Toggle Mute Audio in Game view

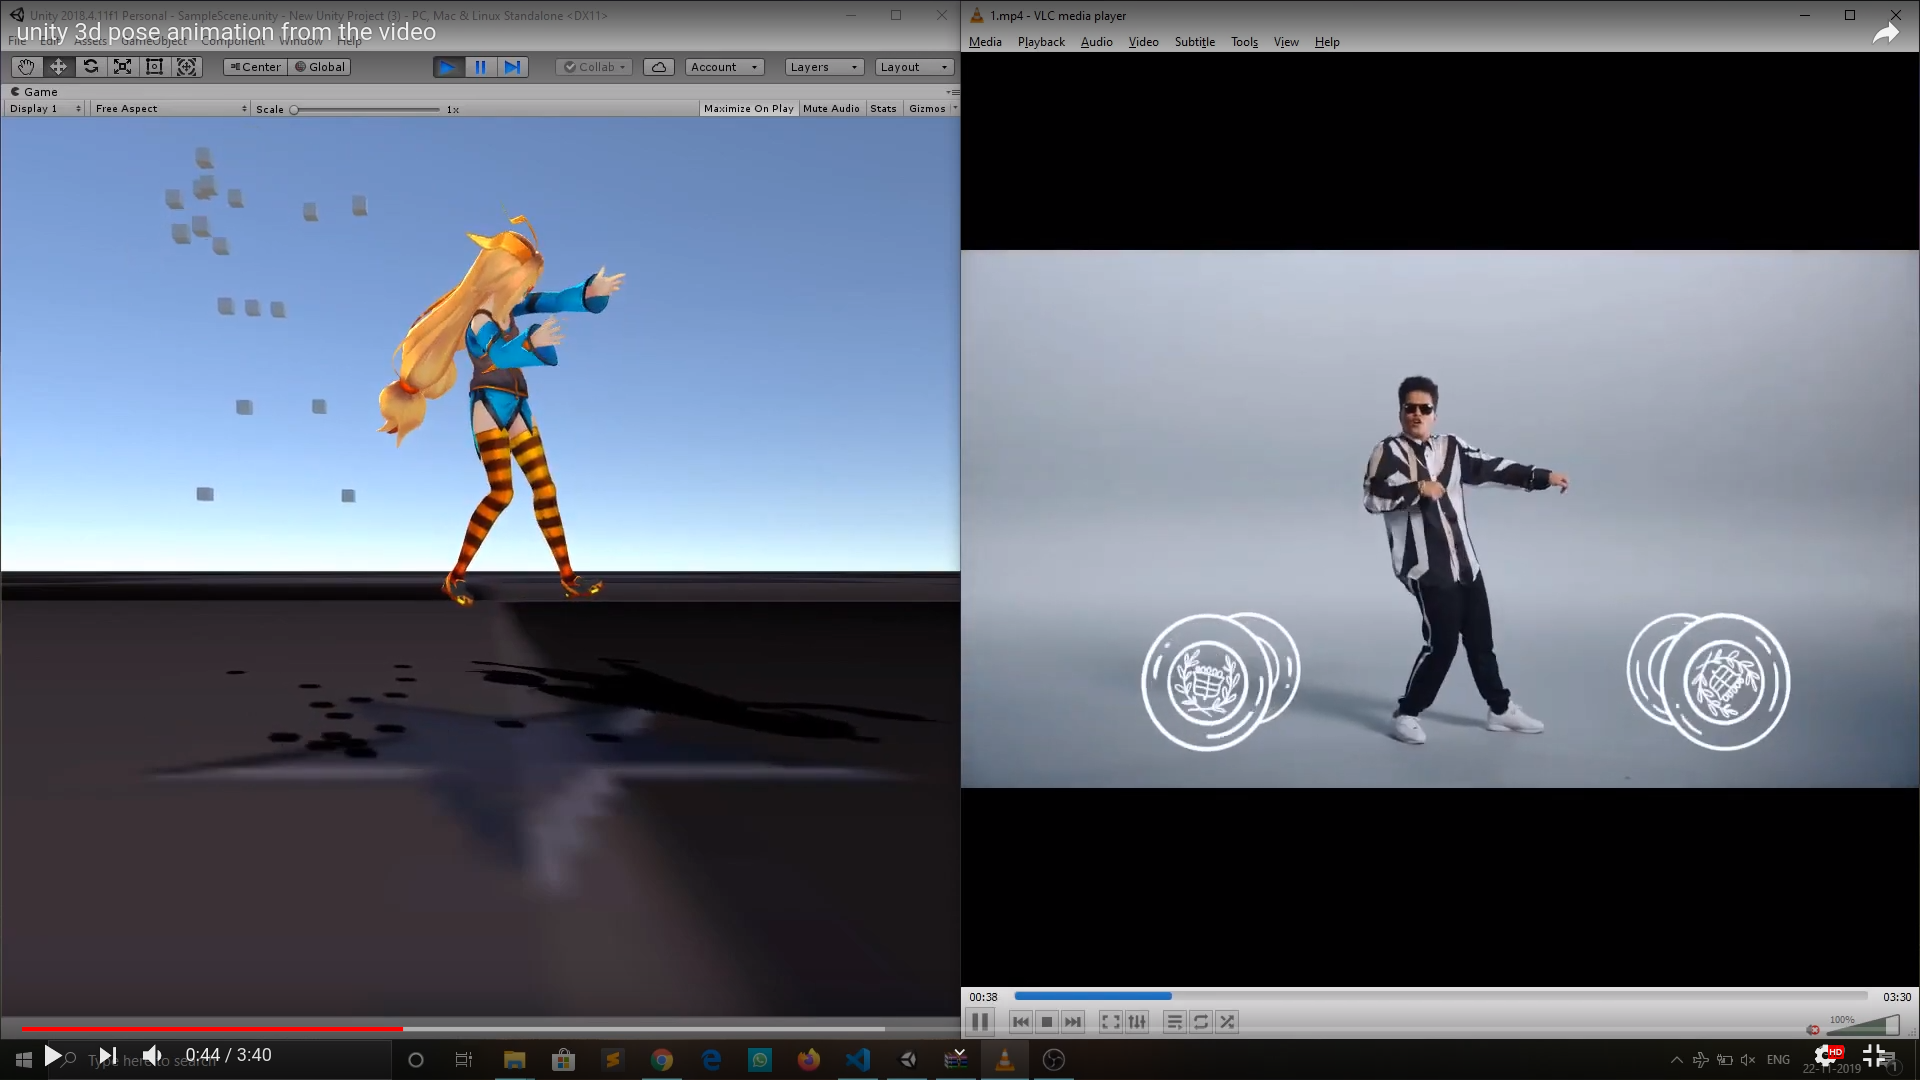tap(830, 109)
